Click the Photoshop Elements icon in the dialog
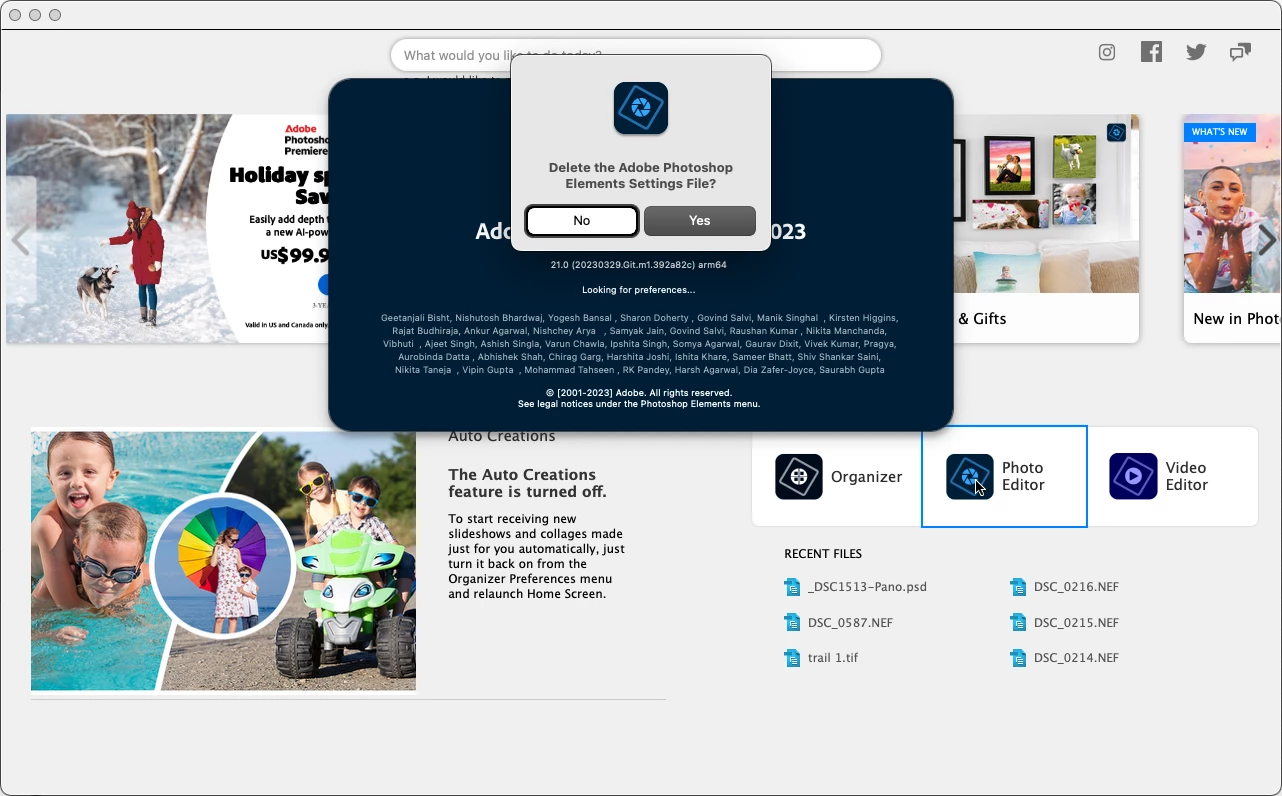The height and width of the screenshot is (796, 1282). [641, 109]
